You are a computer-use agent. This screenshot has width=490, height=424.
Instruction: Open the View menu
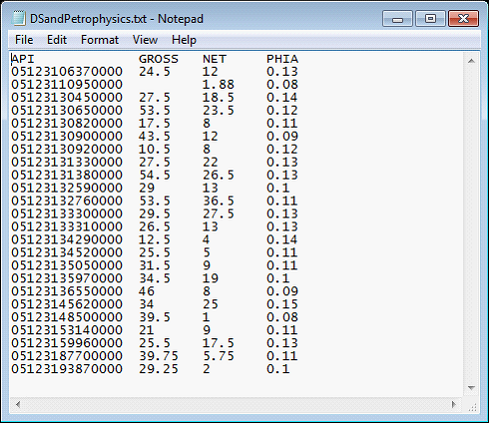pos(145,40)
